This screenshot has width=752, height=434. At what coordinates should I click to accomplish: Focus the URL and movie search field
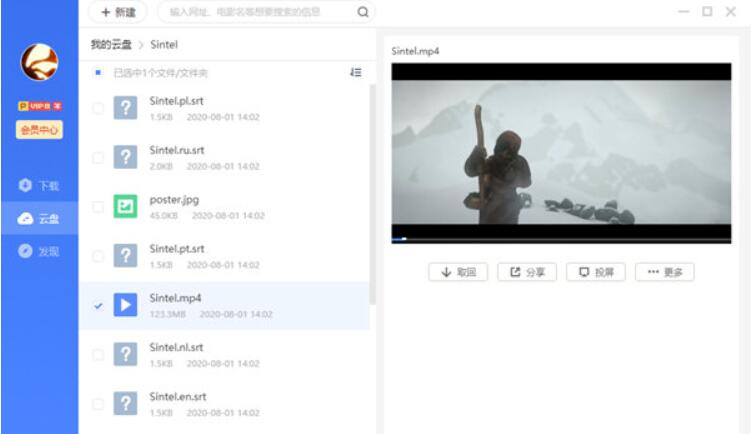257,12
